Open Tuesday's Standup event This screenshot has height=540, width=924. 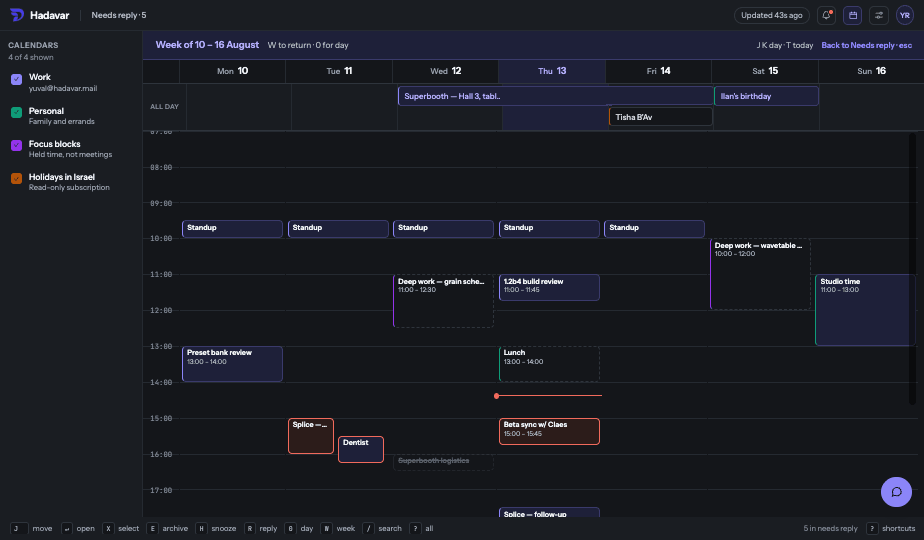click(x=338, y=229)
